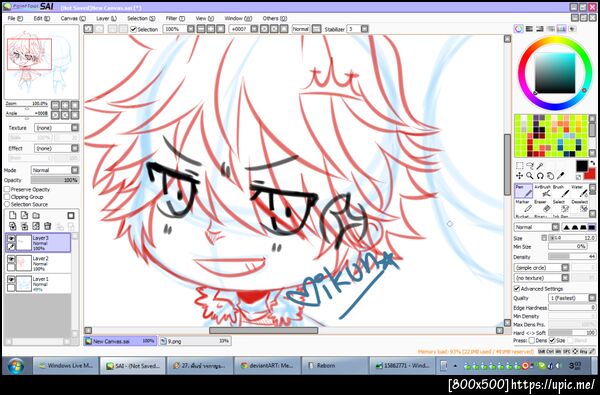
Task: Select the AirBrush tool
Action: pos(542,191)
